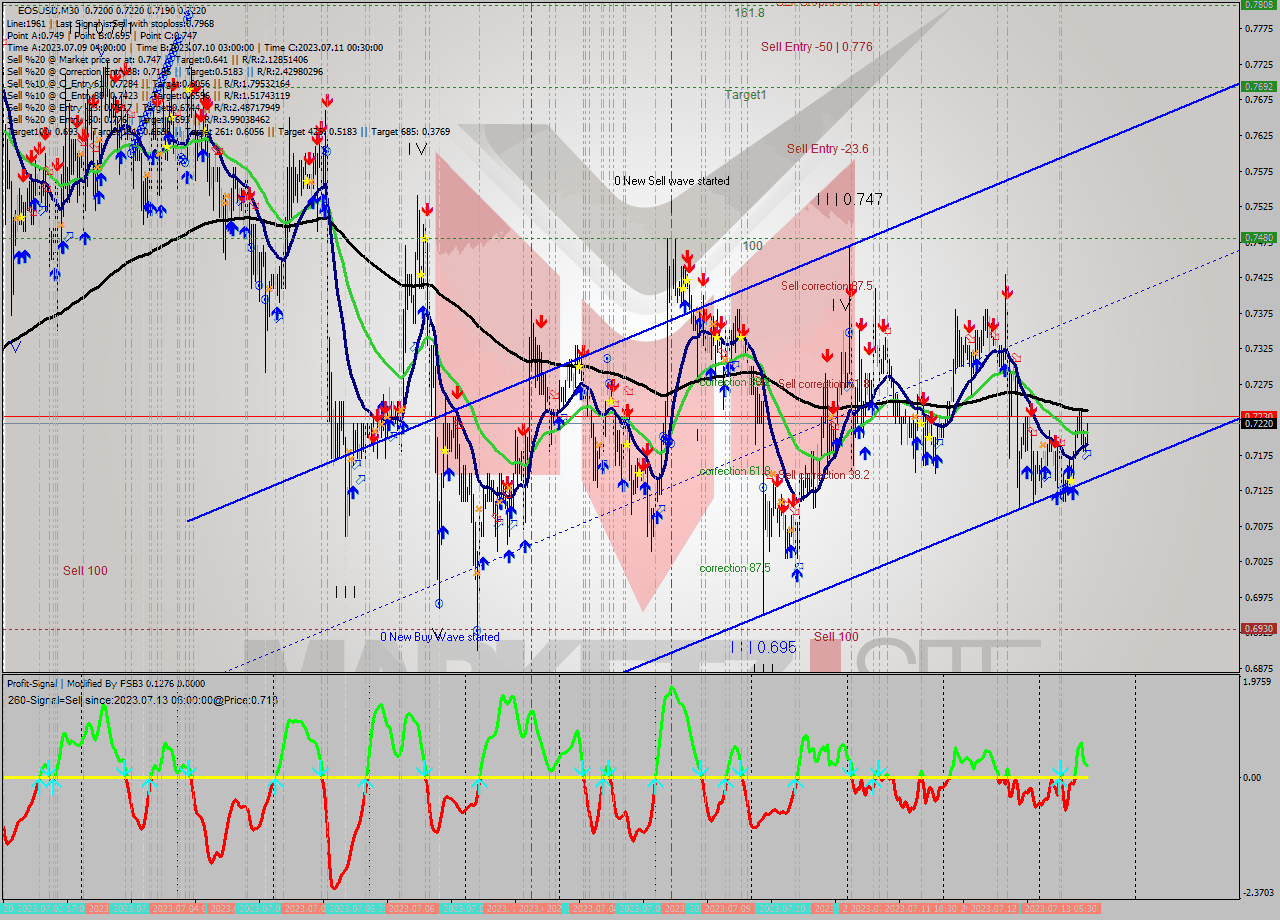Image resolution: width=1280 pixels, height=920 pixels.
Task: Click 0.7775 on the price axis
Action: coord(1258,28)
